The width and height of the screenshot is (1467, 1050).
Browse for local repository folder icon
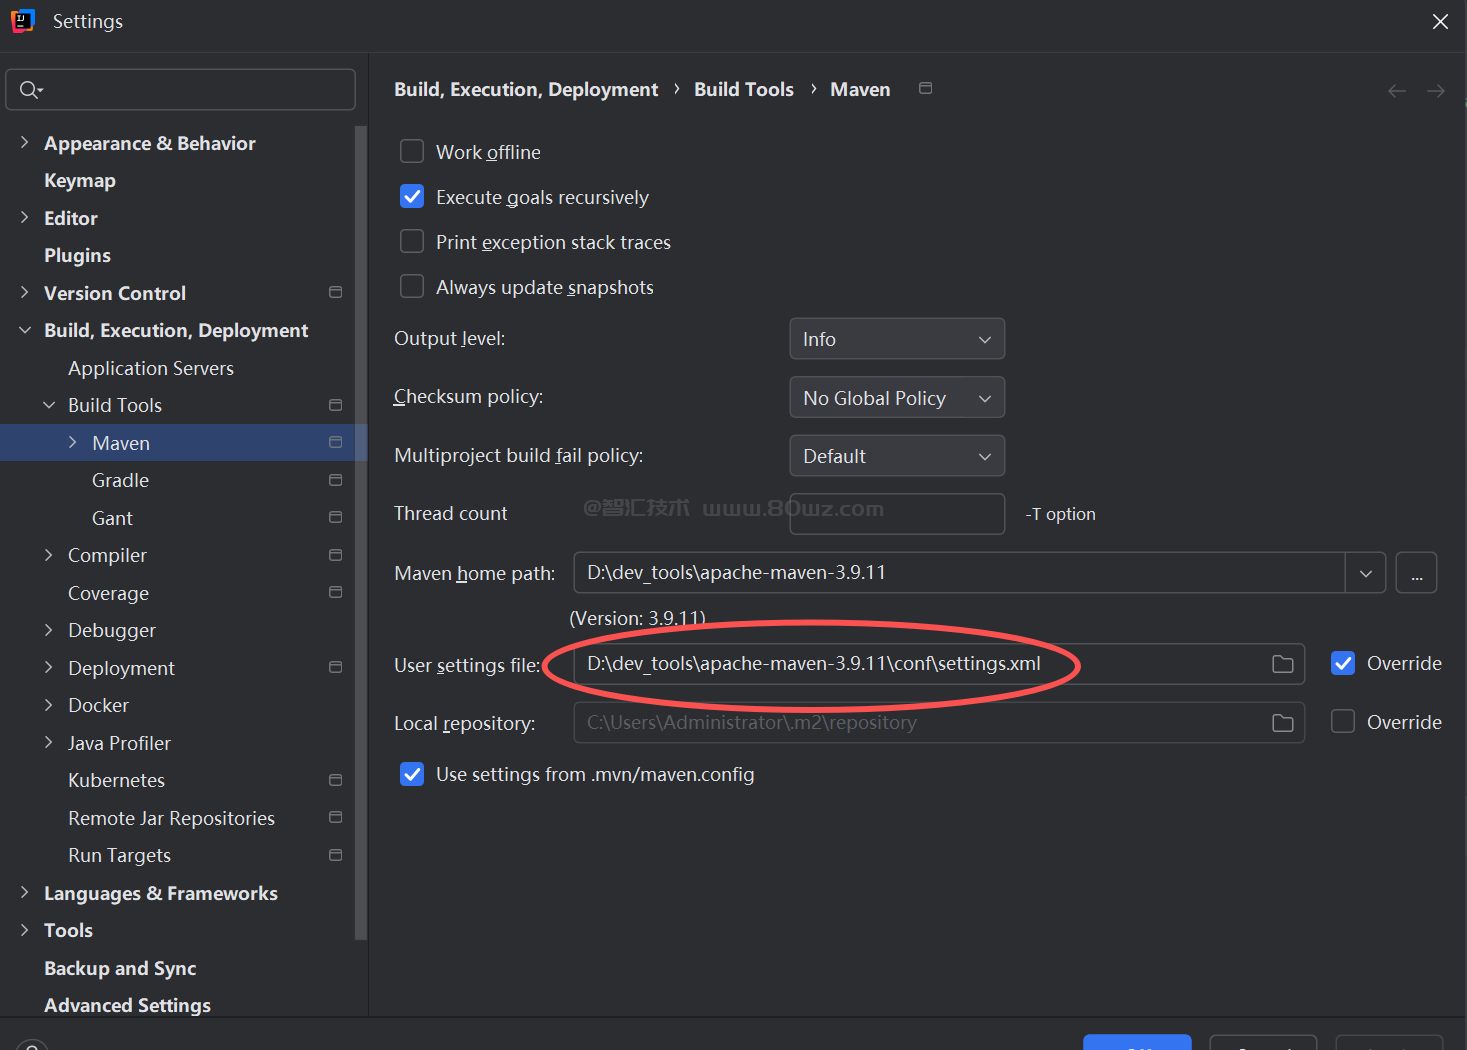pos(1283,723)
